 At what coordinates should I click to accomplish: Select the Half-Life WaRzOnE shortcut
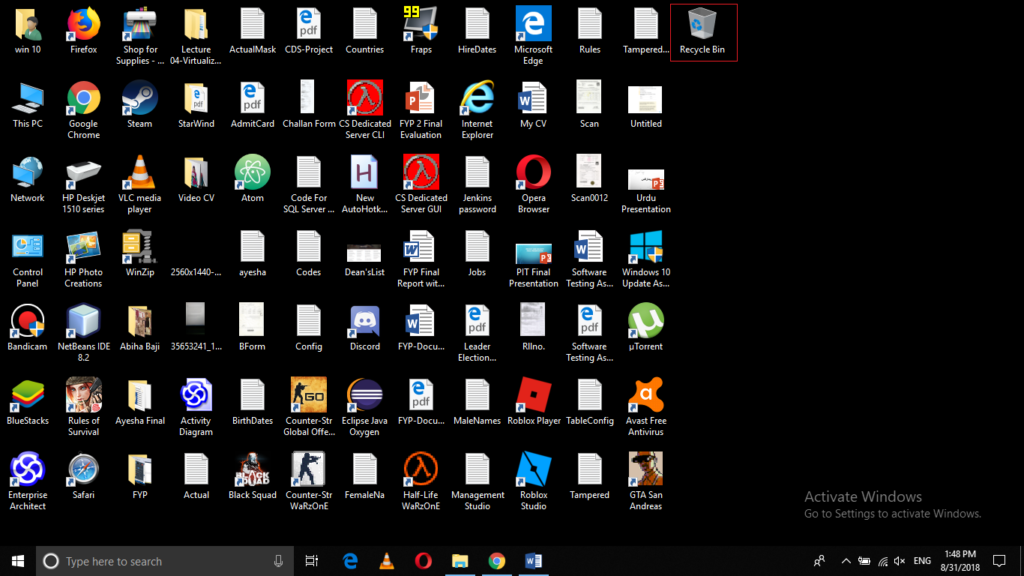421,482
